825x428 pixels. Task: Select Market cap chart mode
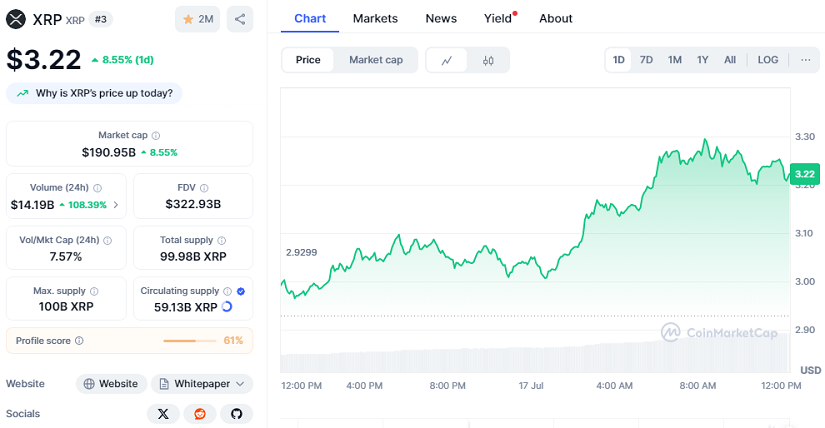pyautogui.click(x=376, y=60)
